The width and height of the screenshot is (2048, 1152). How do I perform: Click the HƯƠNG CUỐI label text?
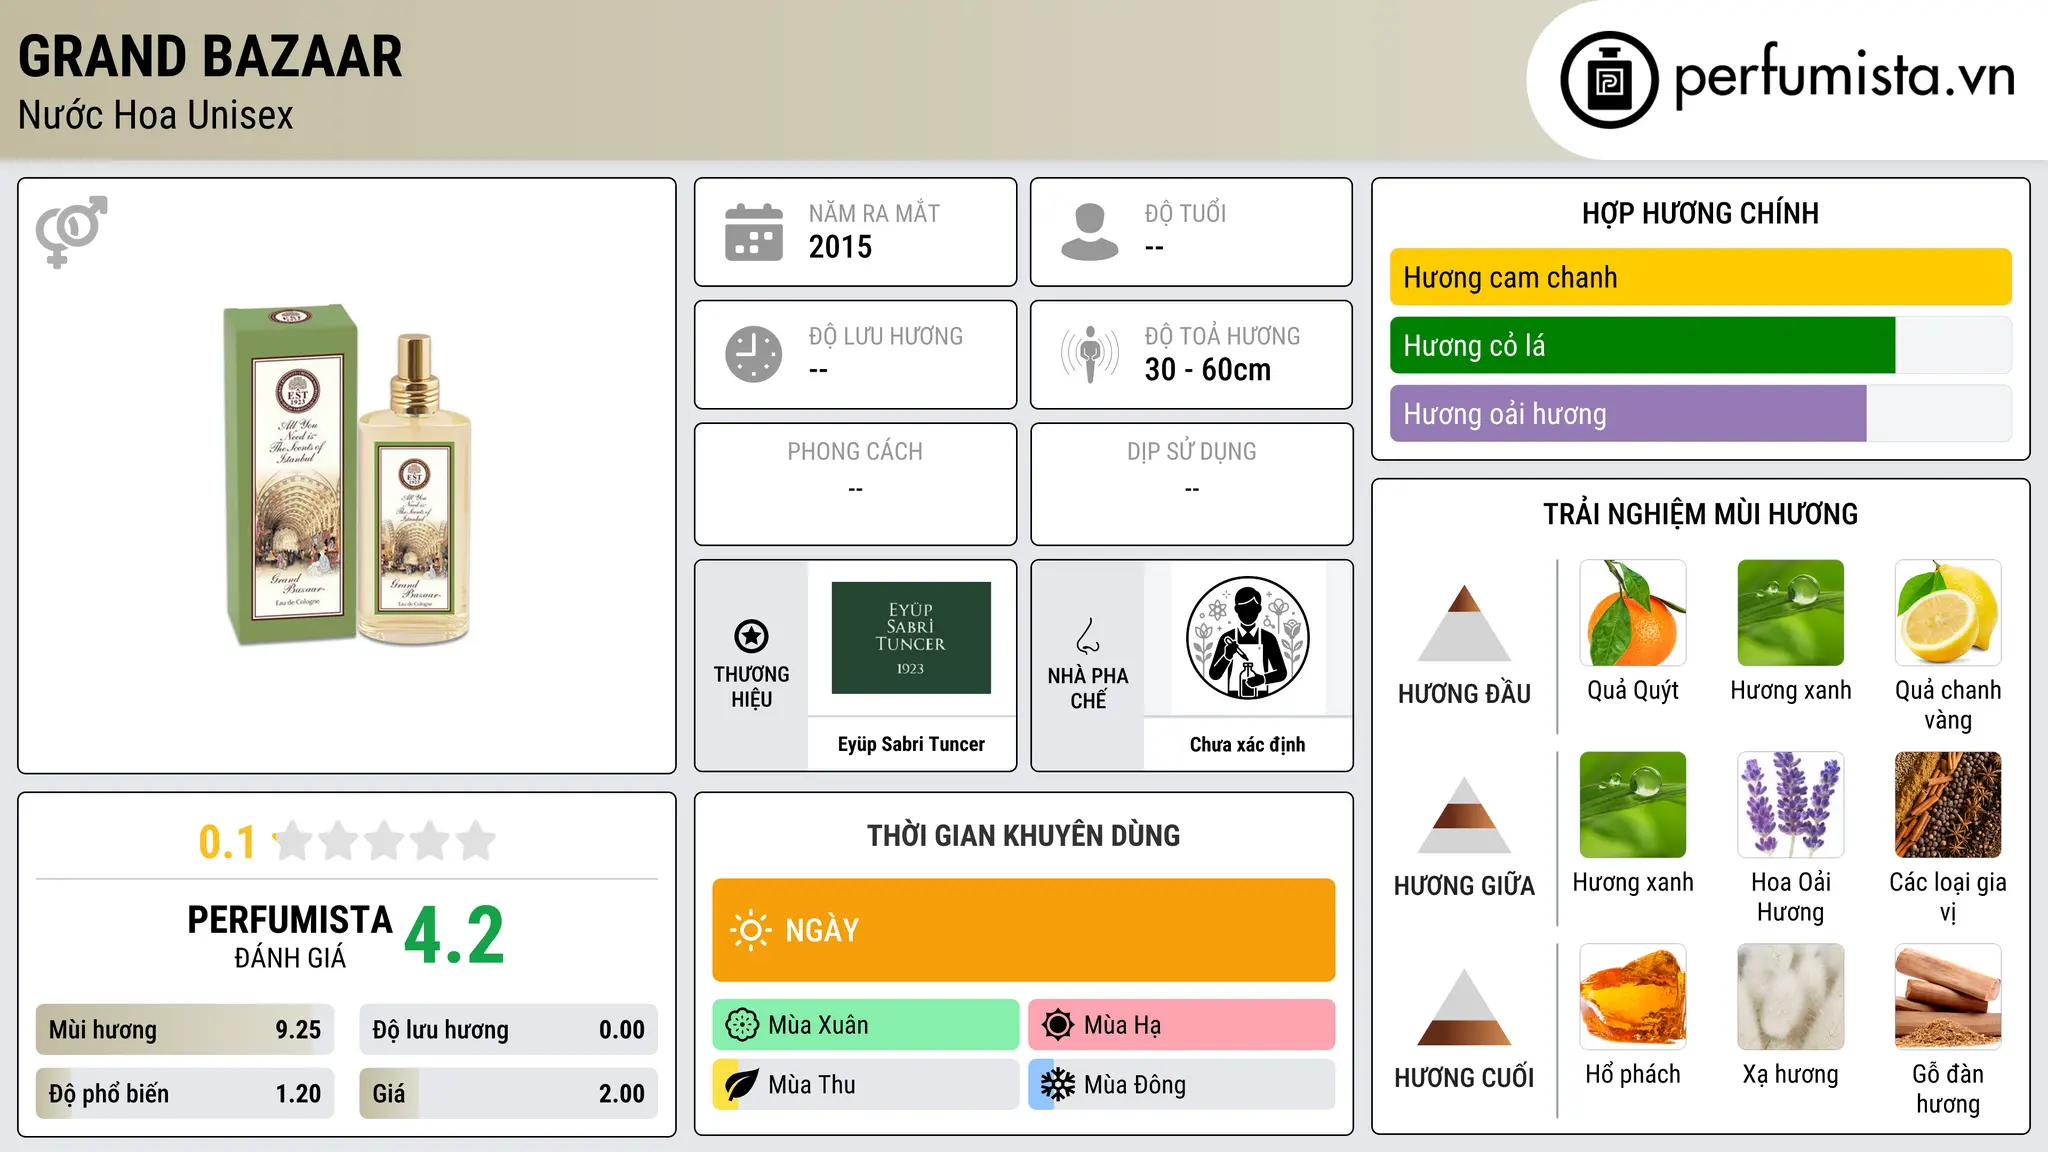pyautogui.click(x=1464, y=1078)
